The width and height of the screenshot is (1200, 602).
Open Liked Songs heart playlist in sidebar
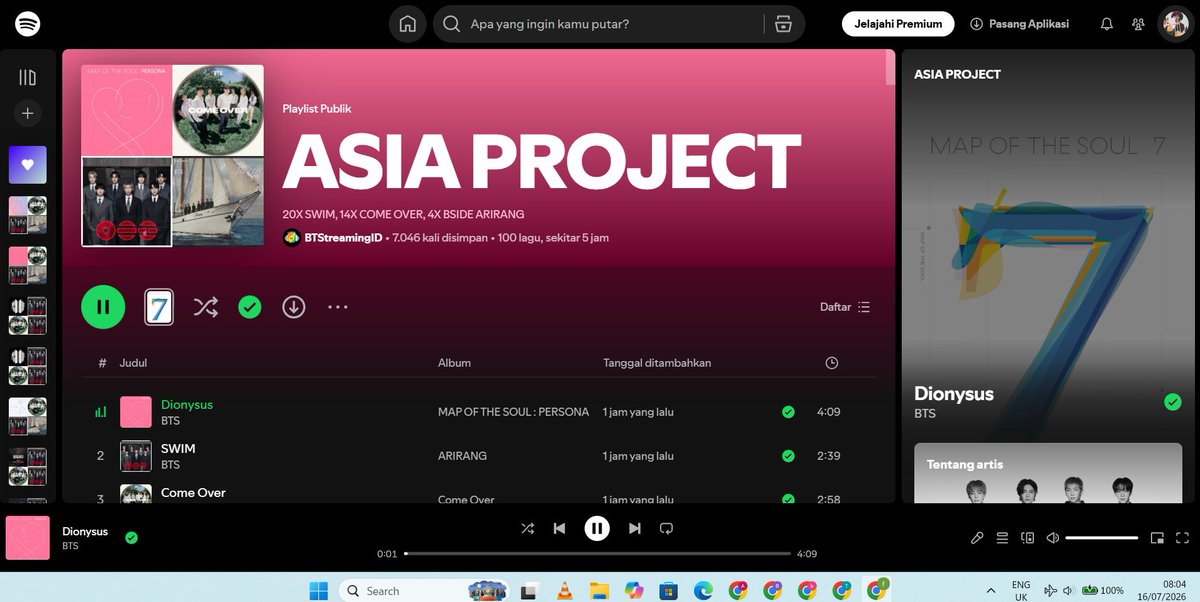(x=28, y=165)
